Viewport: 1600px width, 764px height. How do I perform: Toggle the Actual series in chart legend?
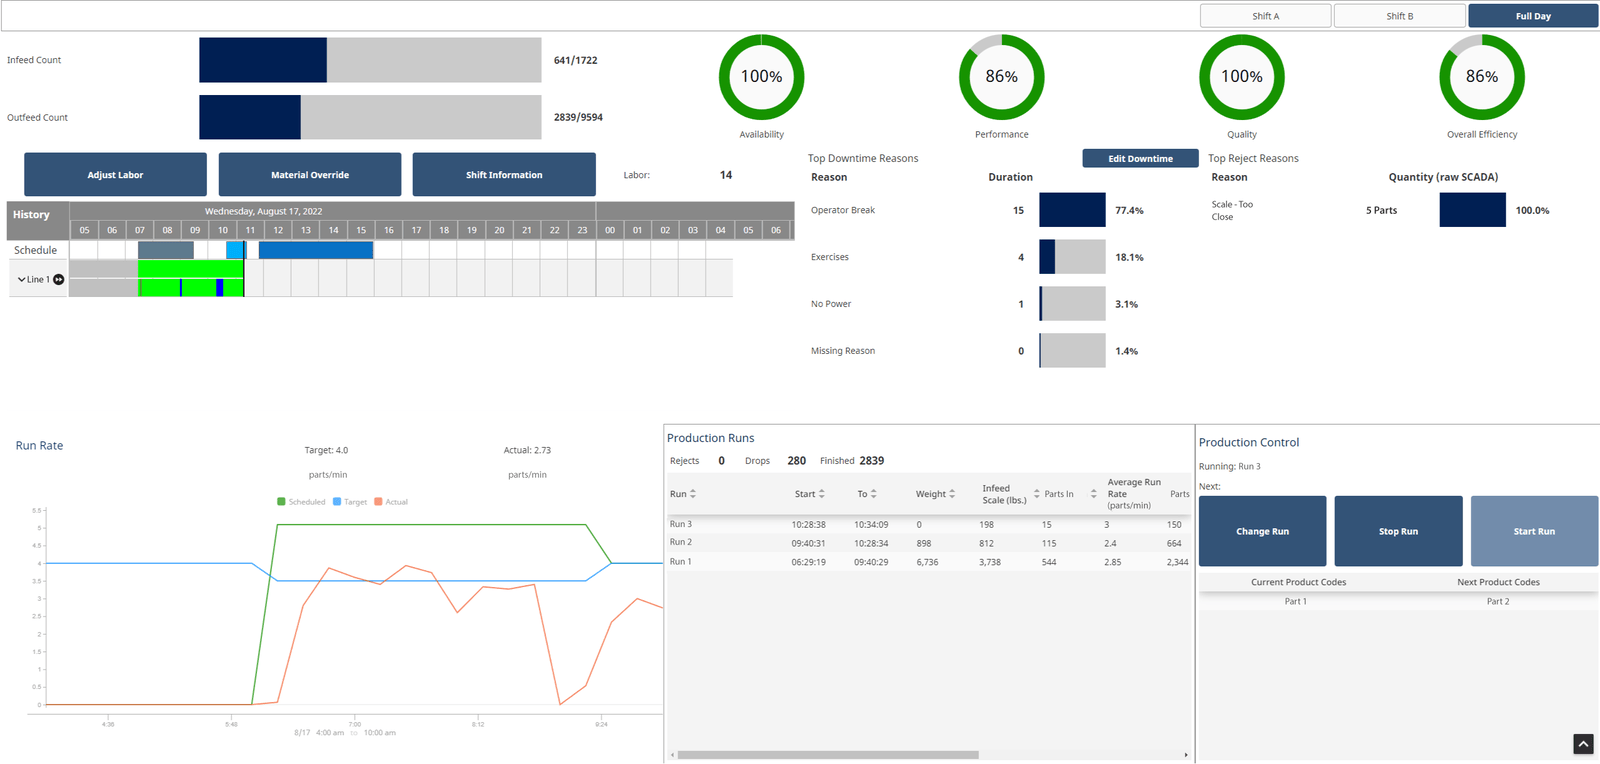tap(391, 502)
